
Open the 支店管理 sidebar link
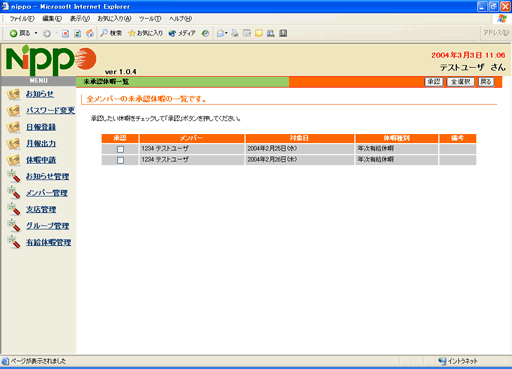point(41,210)
